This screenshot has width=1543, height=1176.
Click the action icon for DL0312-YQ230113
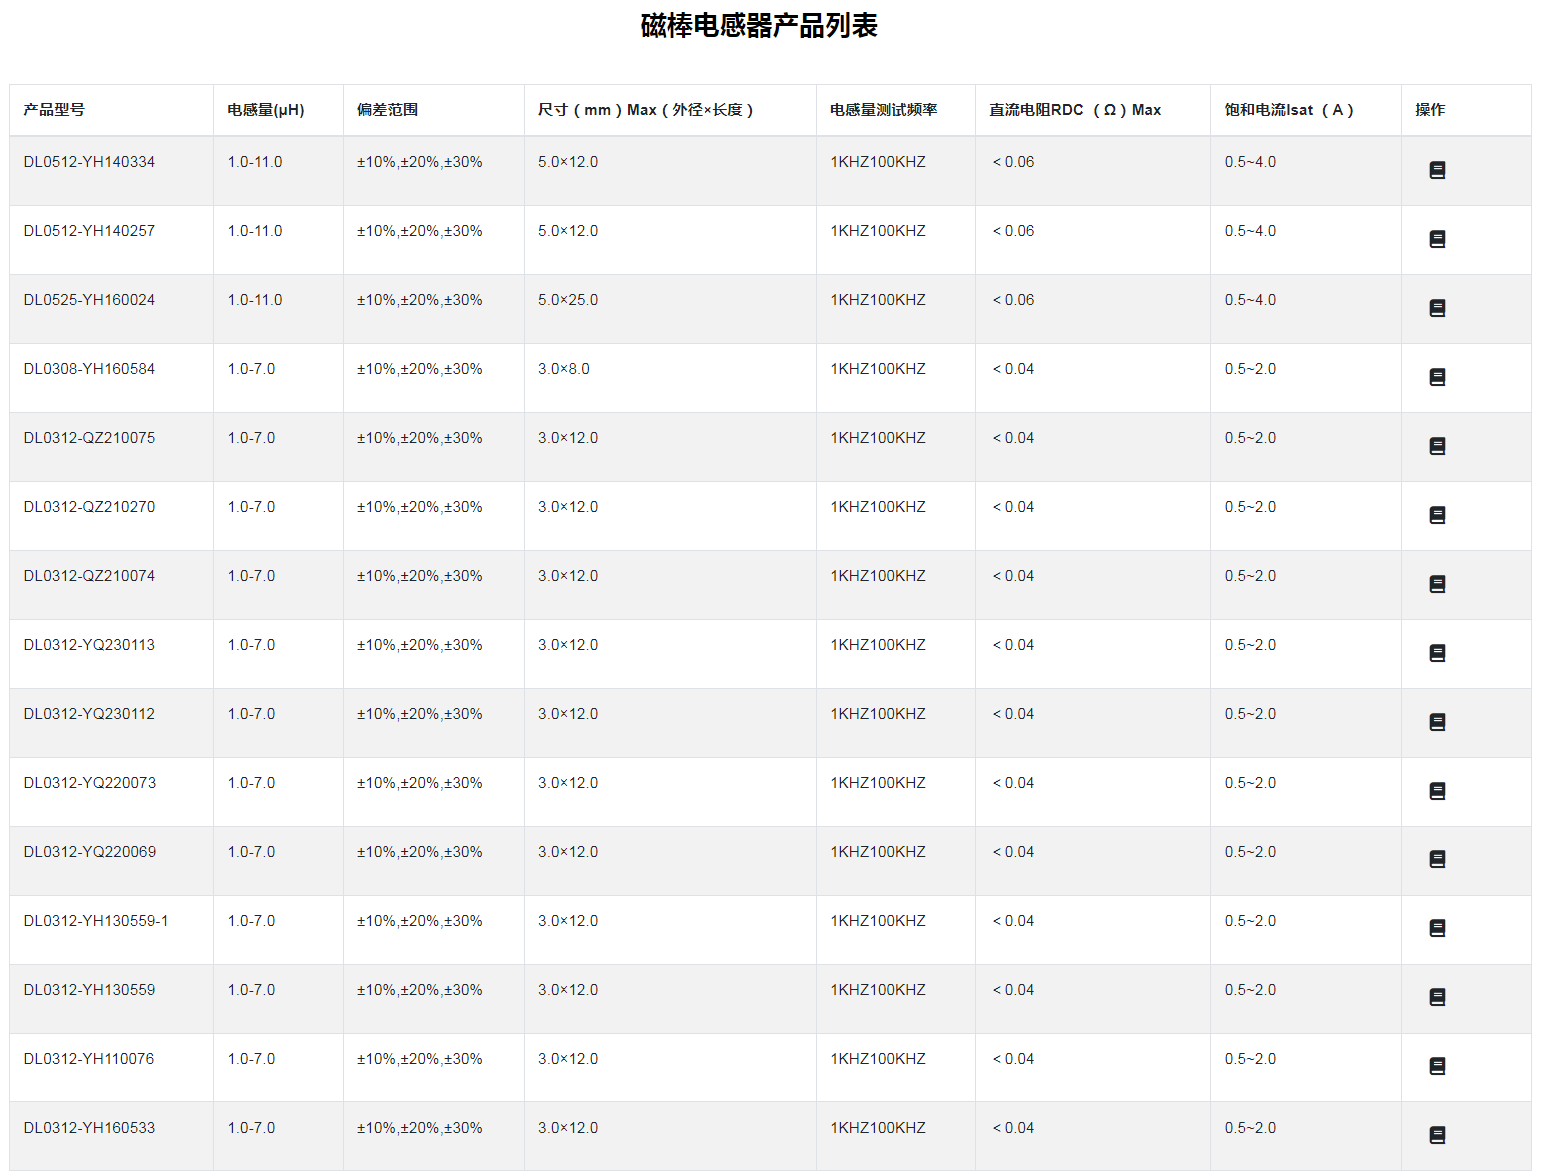[x=1437, y=653]
